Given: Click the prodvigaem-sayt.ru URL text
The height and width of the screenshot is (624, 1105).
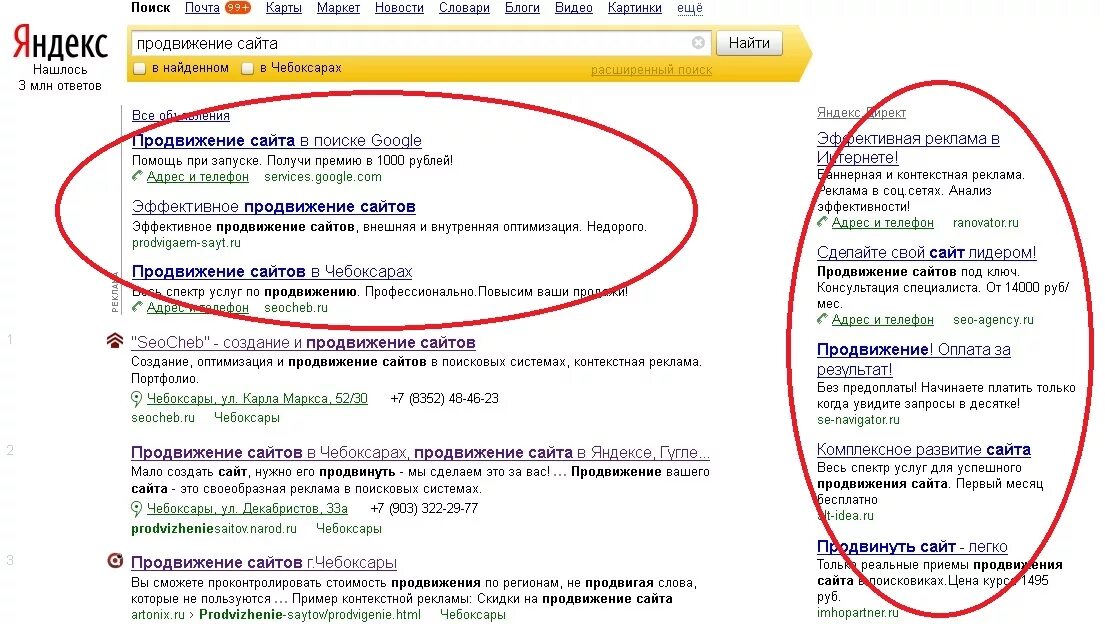Looking at the screenshot, I should pos(186,243).
